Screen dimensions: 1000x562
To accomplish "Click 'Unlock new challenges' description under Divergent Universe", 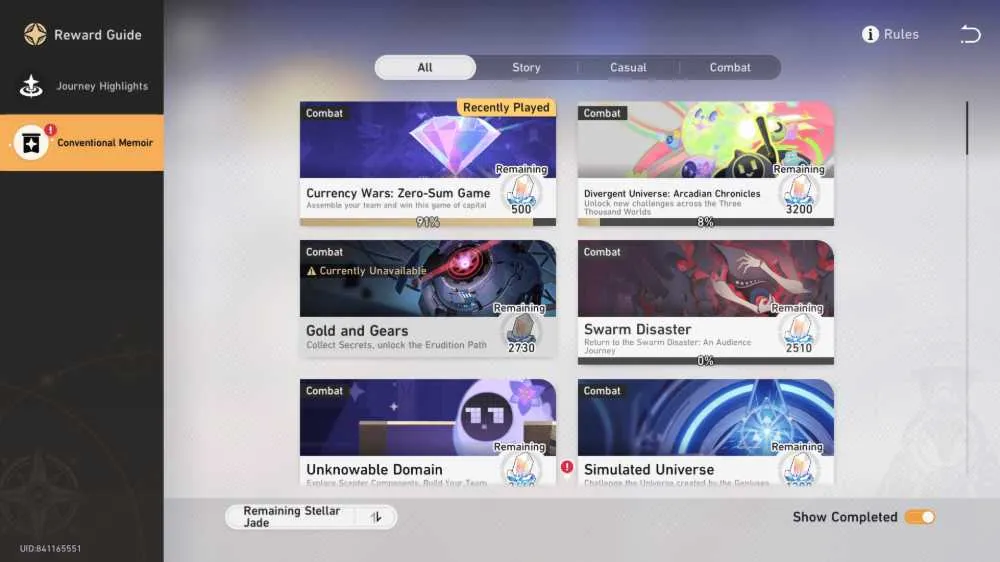I will [662, 207].
